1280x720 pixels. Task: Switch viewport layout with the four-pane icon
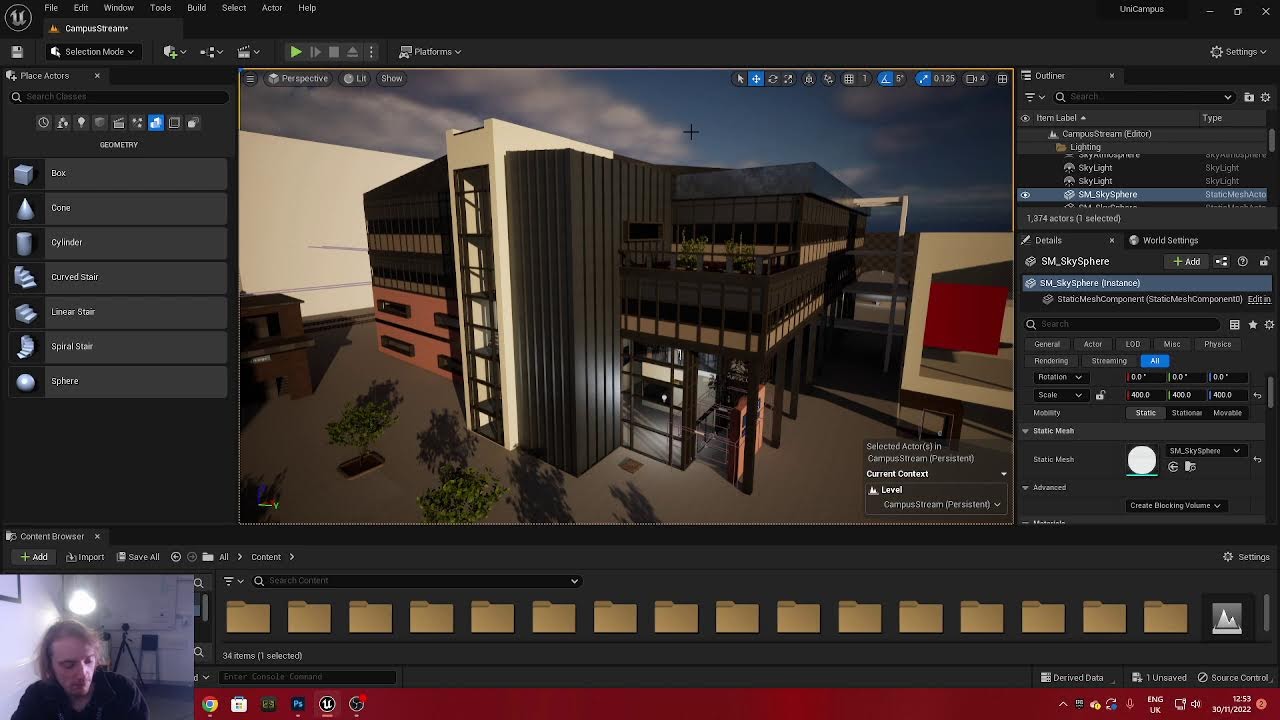pos(1002,78)
